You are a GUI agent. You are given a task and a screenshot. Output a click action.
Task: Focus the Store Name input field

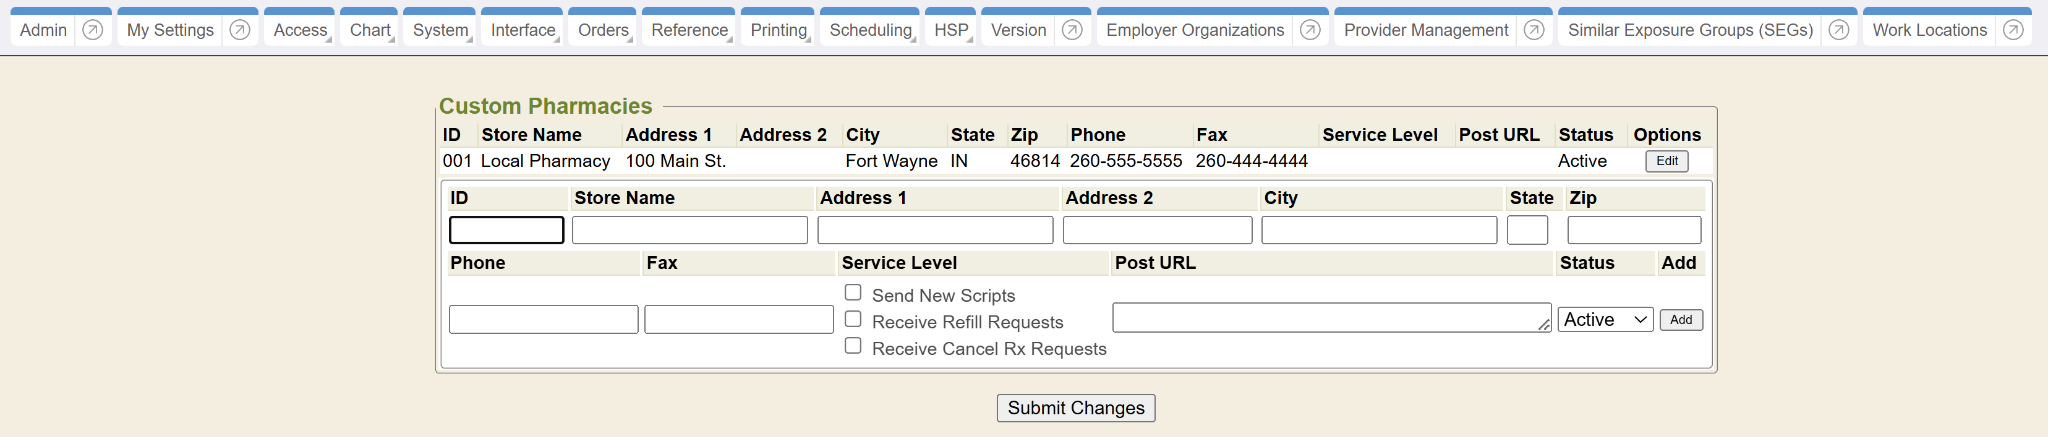pos(689,230)
